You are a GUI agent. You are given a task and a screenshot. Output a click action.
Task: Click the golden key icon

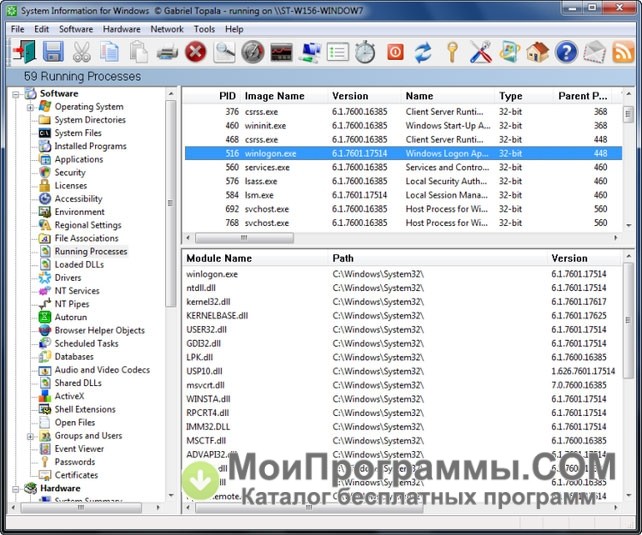(452, 52)
